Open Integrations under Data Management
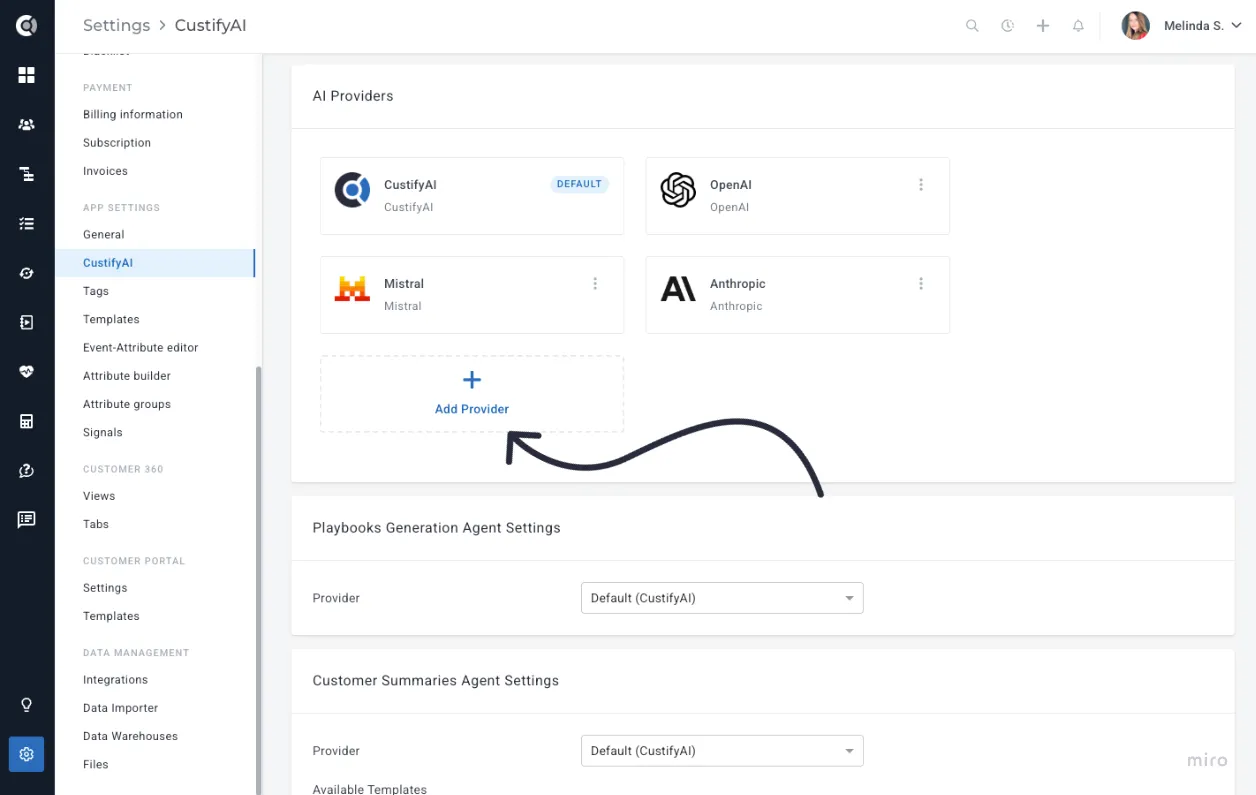Image resolution: width=1256 pixels, height=795 pixels. (x=115, y=680)
